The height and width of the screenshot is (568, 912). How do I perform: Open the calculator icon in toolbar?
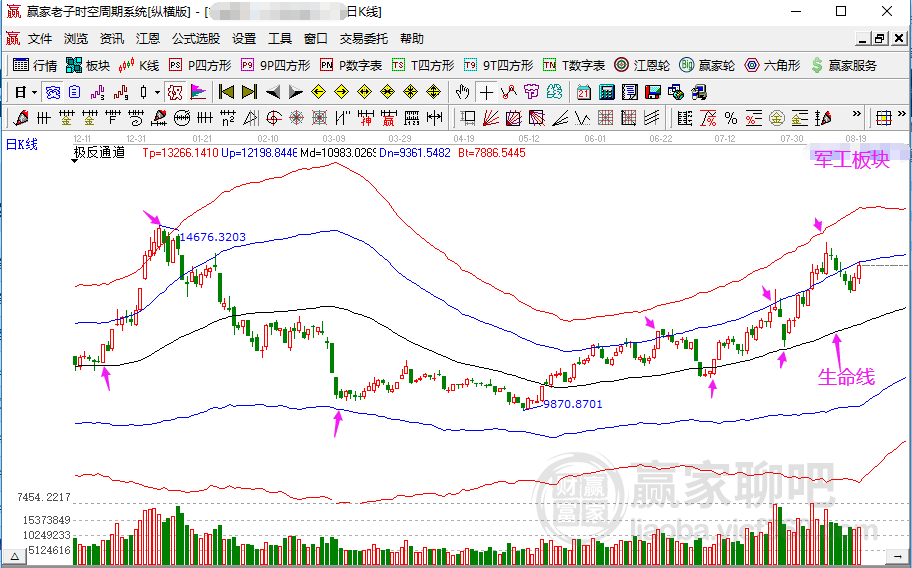click(x=606, y=92)
